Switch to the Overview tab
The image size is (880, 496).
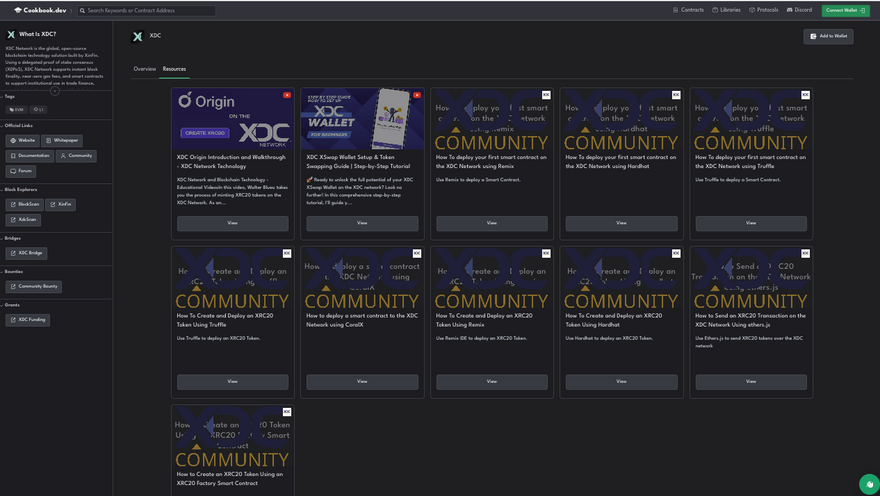point(144,69)
